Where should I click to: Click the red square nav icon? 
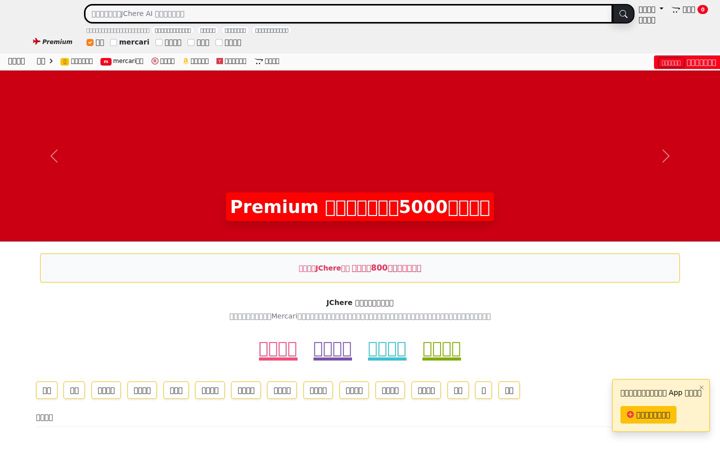(x=219, y=61)
